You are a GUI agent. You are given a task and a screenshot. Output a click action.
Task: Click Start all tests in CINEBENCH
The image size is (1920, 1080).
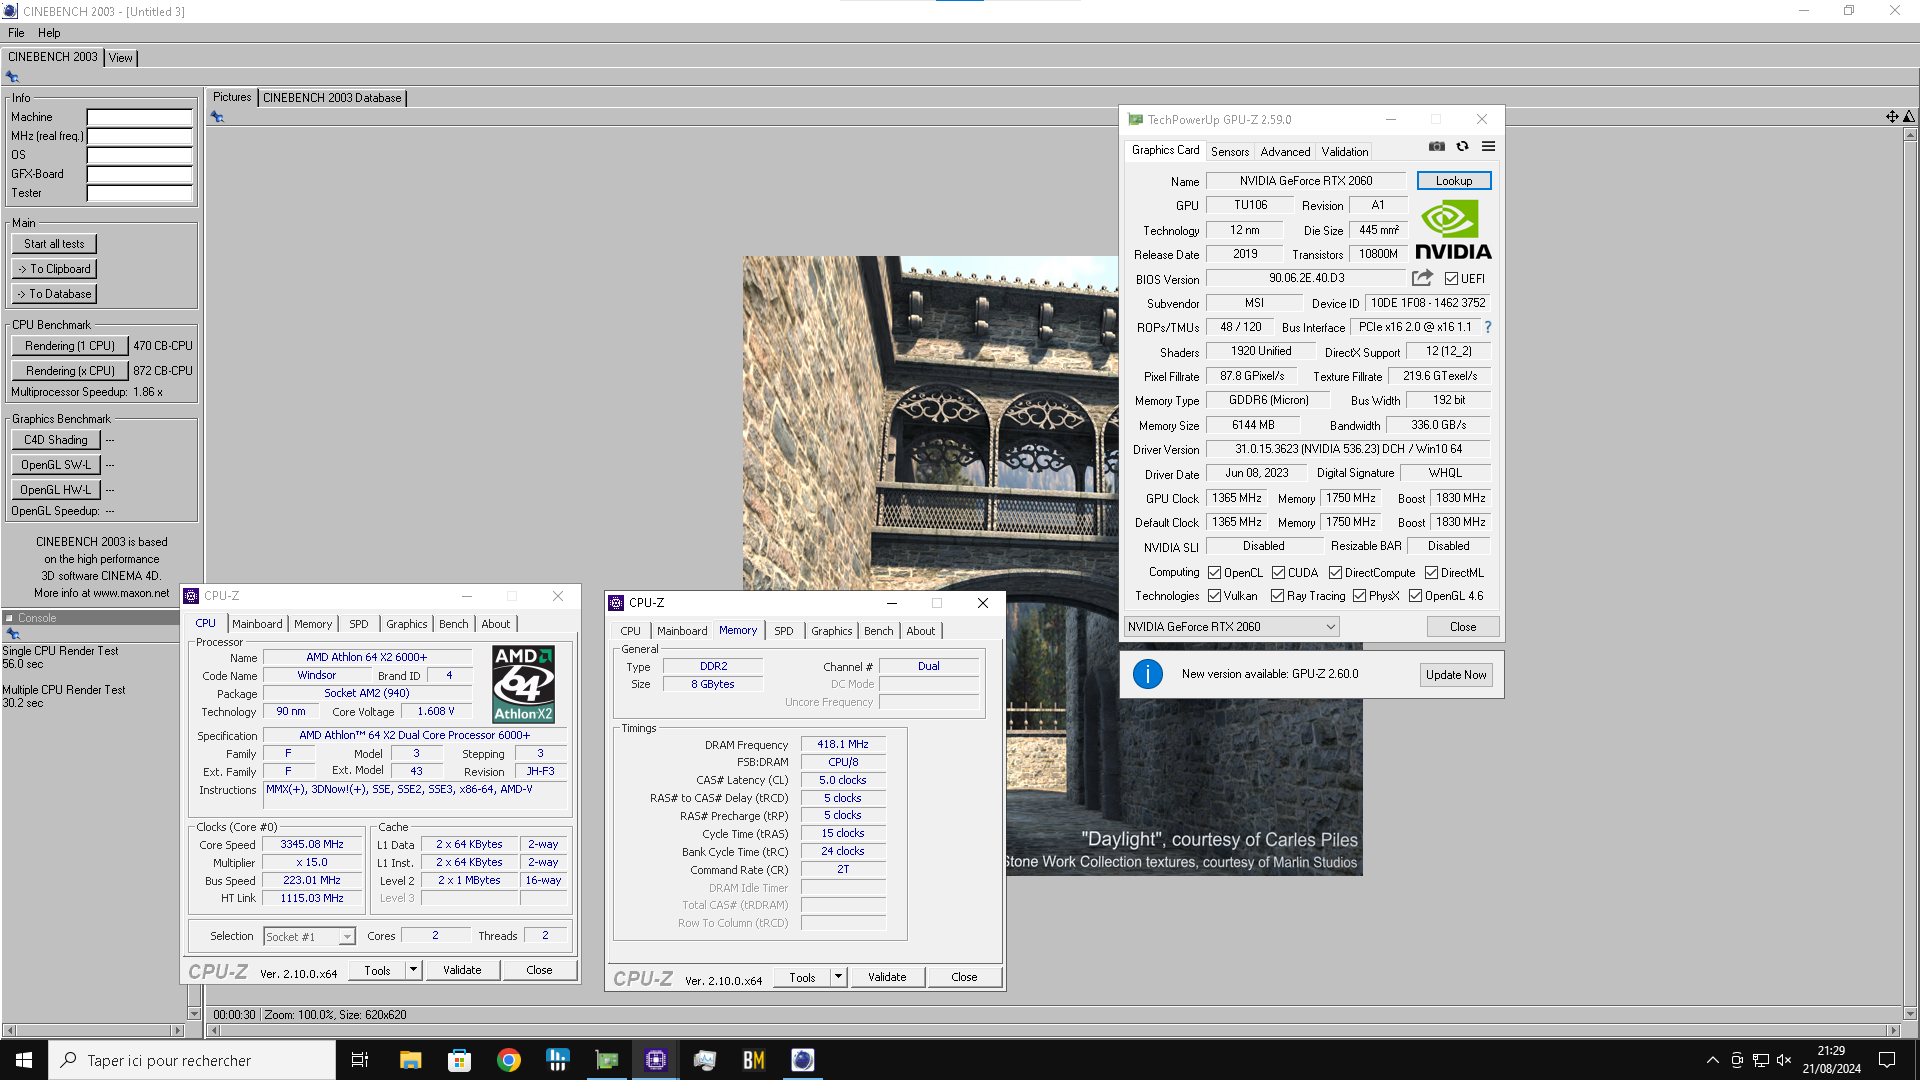point(54,244)
